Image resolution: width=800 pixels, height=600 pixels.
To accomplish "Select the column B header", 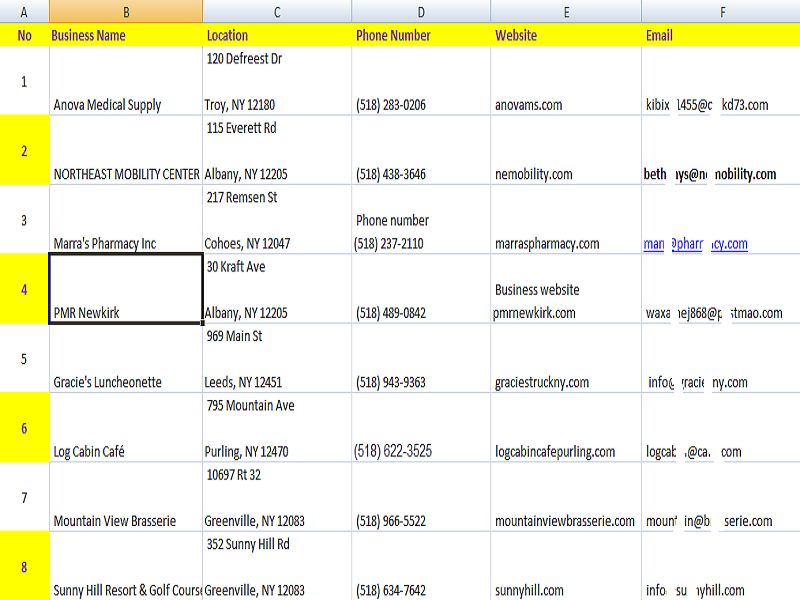I will pos(123,11).
